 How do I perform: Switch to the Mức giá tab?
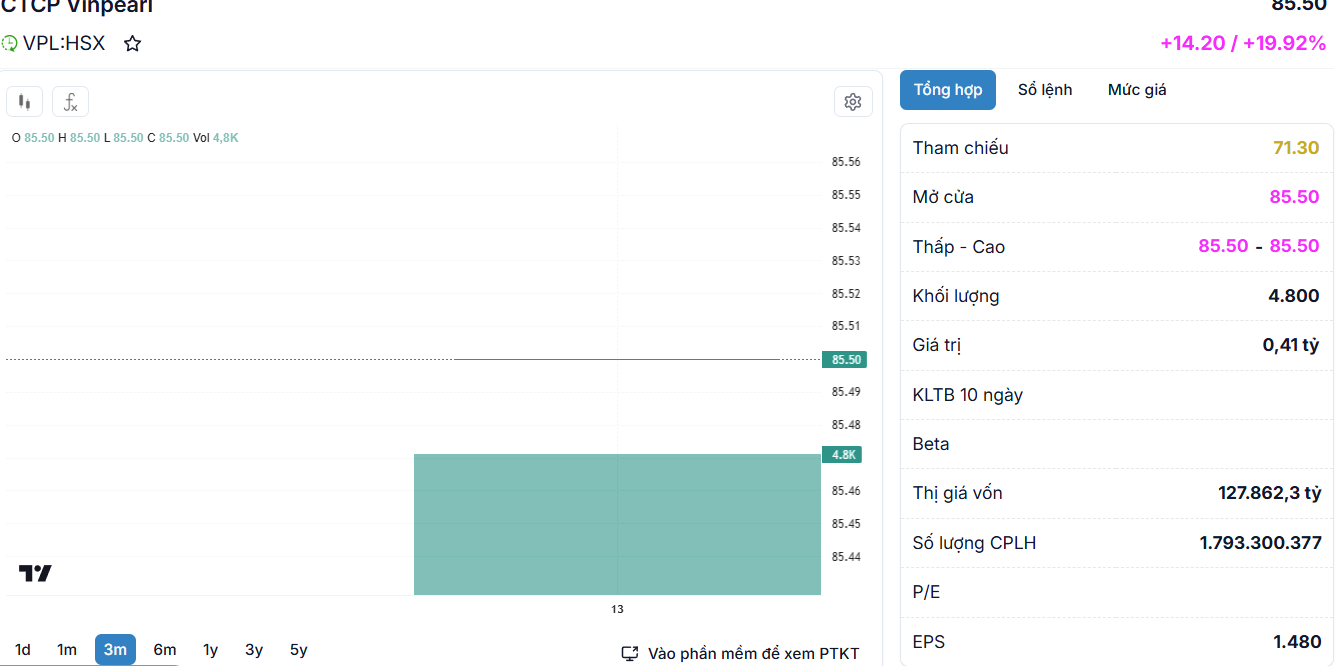coord(1137,90)
